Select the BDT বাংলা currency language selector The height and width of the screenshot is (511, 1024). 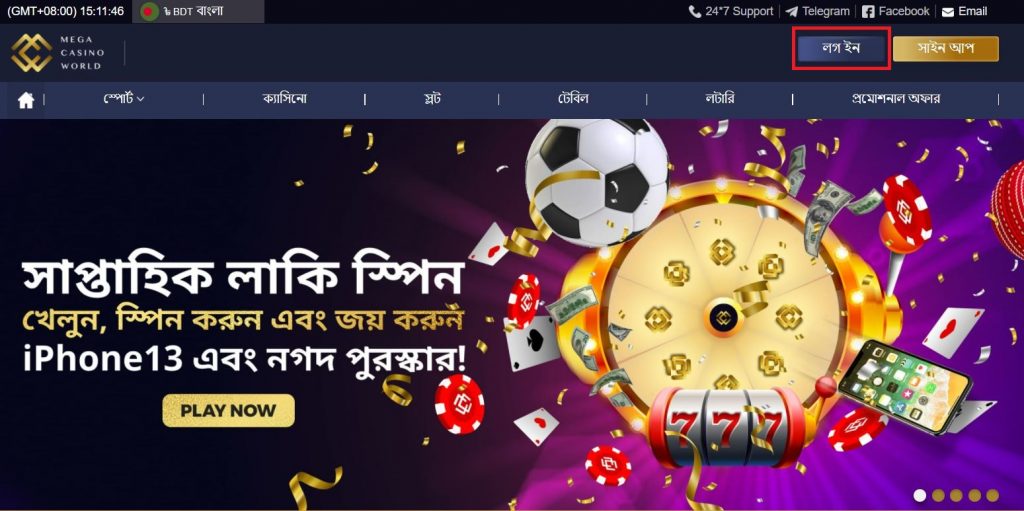(199, 11)
